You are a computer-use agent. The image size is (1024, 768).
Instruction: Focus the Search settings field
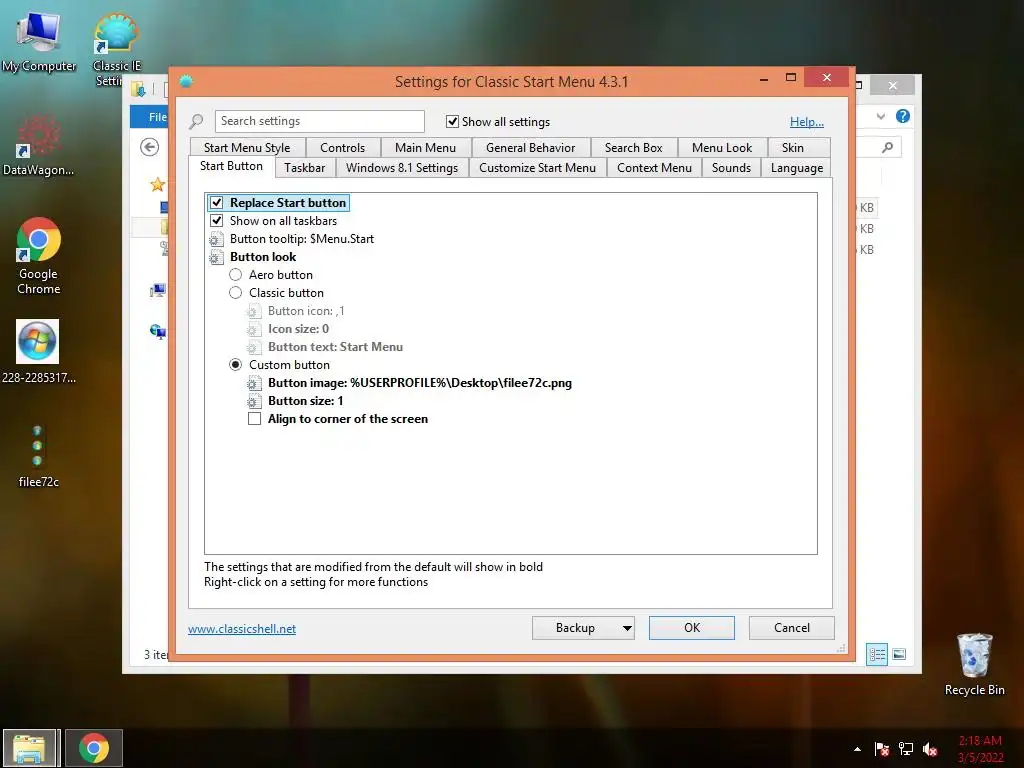coord(319,121)
